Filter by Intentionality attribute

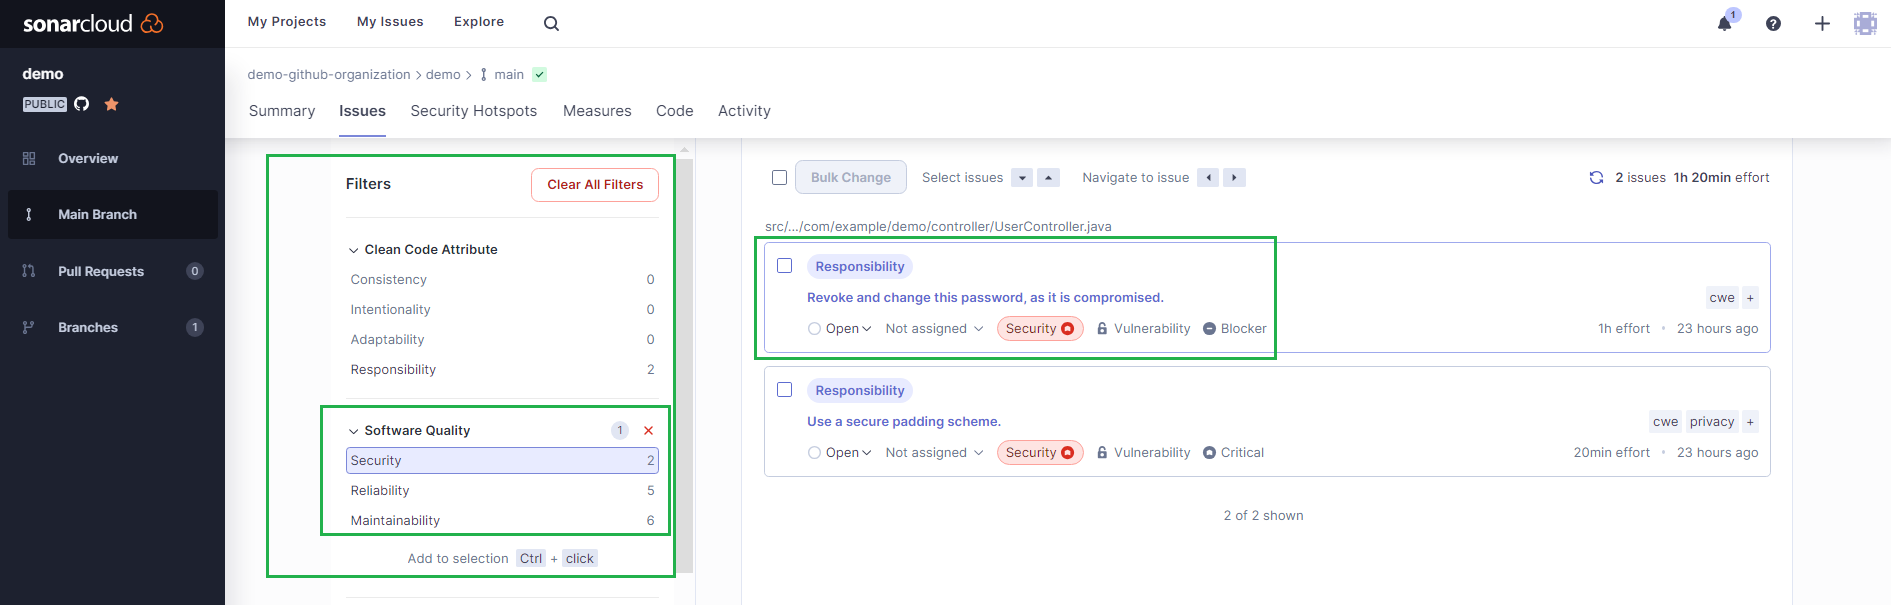point(502,310)
